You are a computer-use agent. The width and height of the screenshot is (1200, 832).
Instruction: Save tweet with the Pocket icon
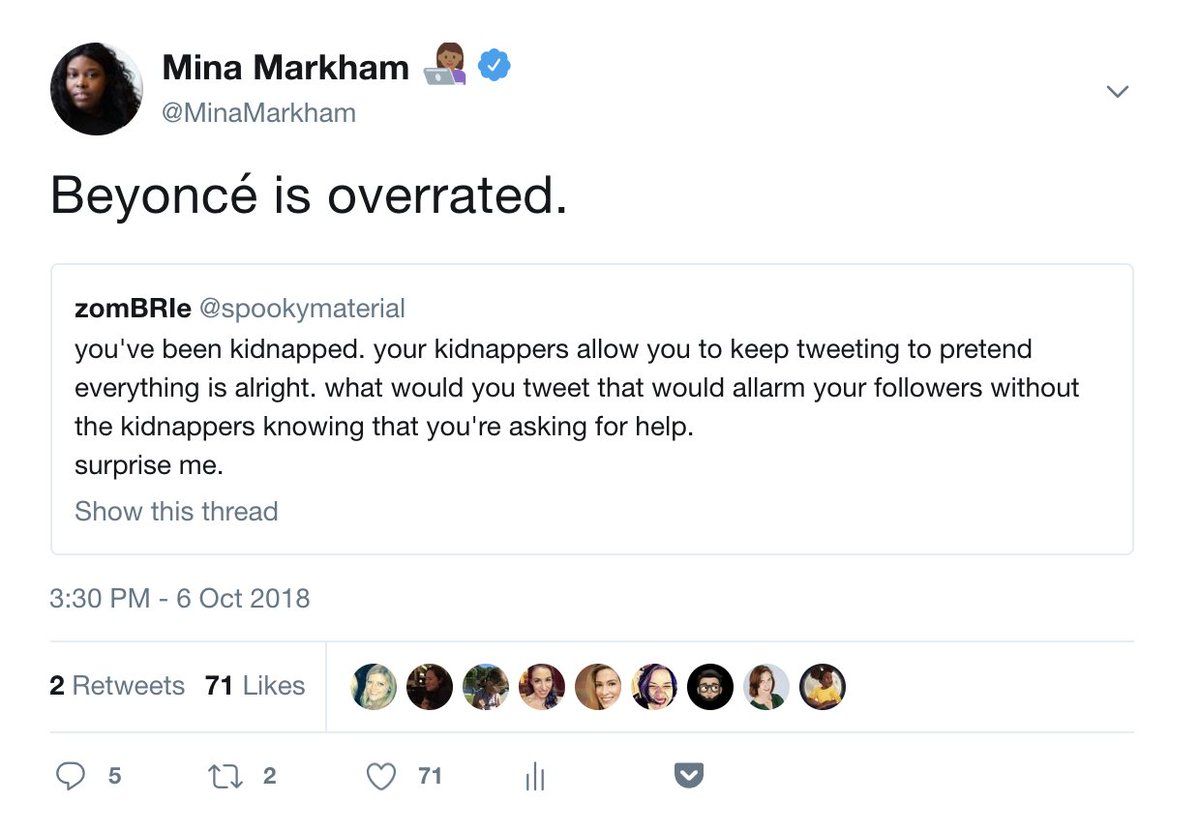click(x=689, y=776)
